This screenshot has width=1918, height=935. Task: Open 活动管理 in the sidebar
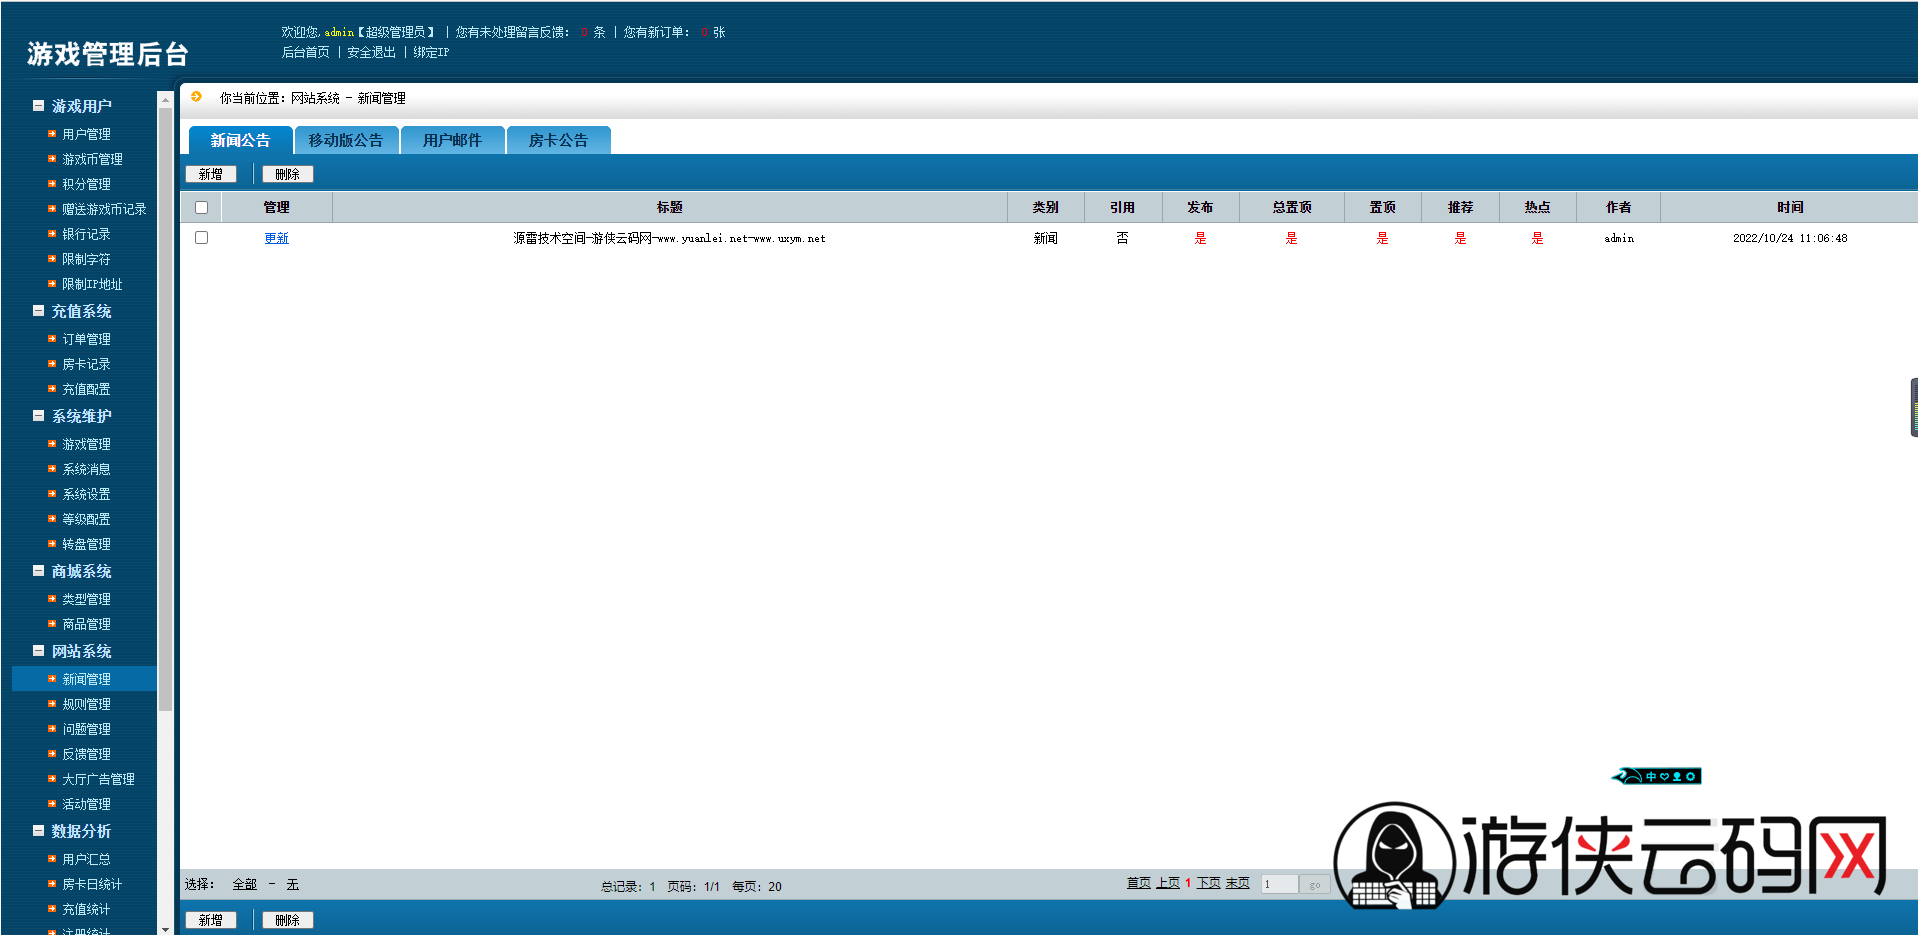[86, 804]
